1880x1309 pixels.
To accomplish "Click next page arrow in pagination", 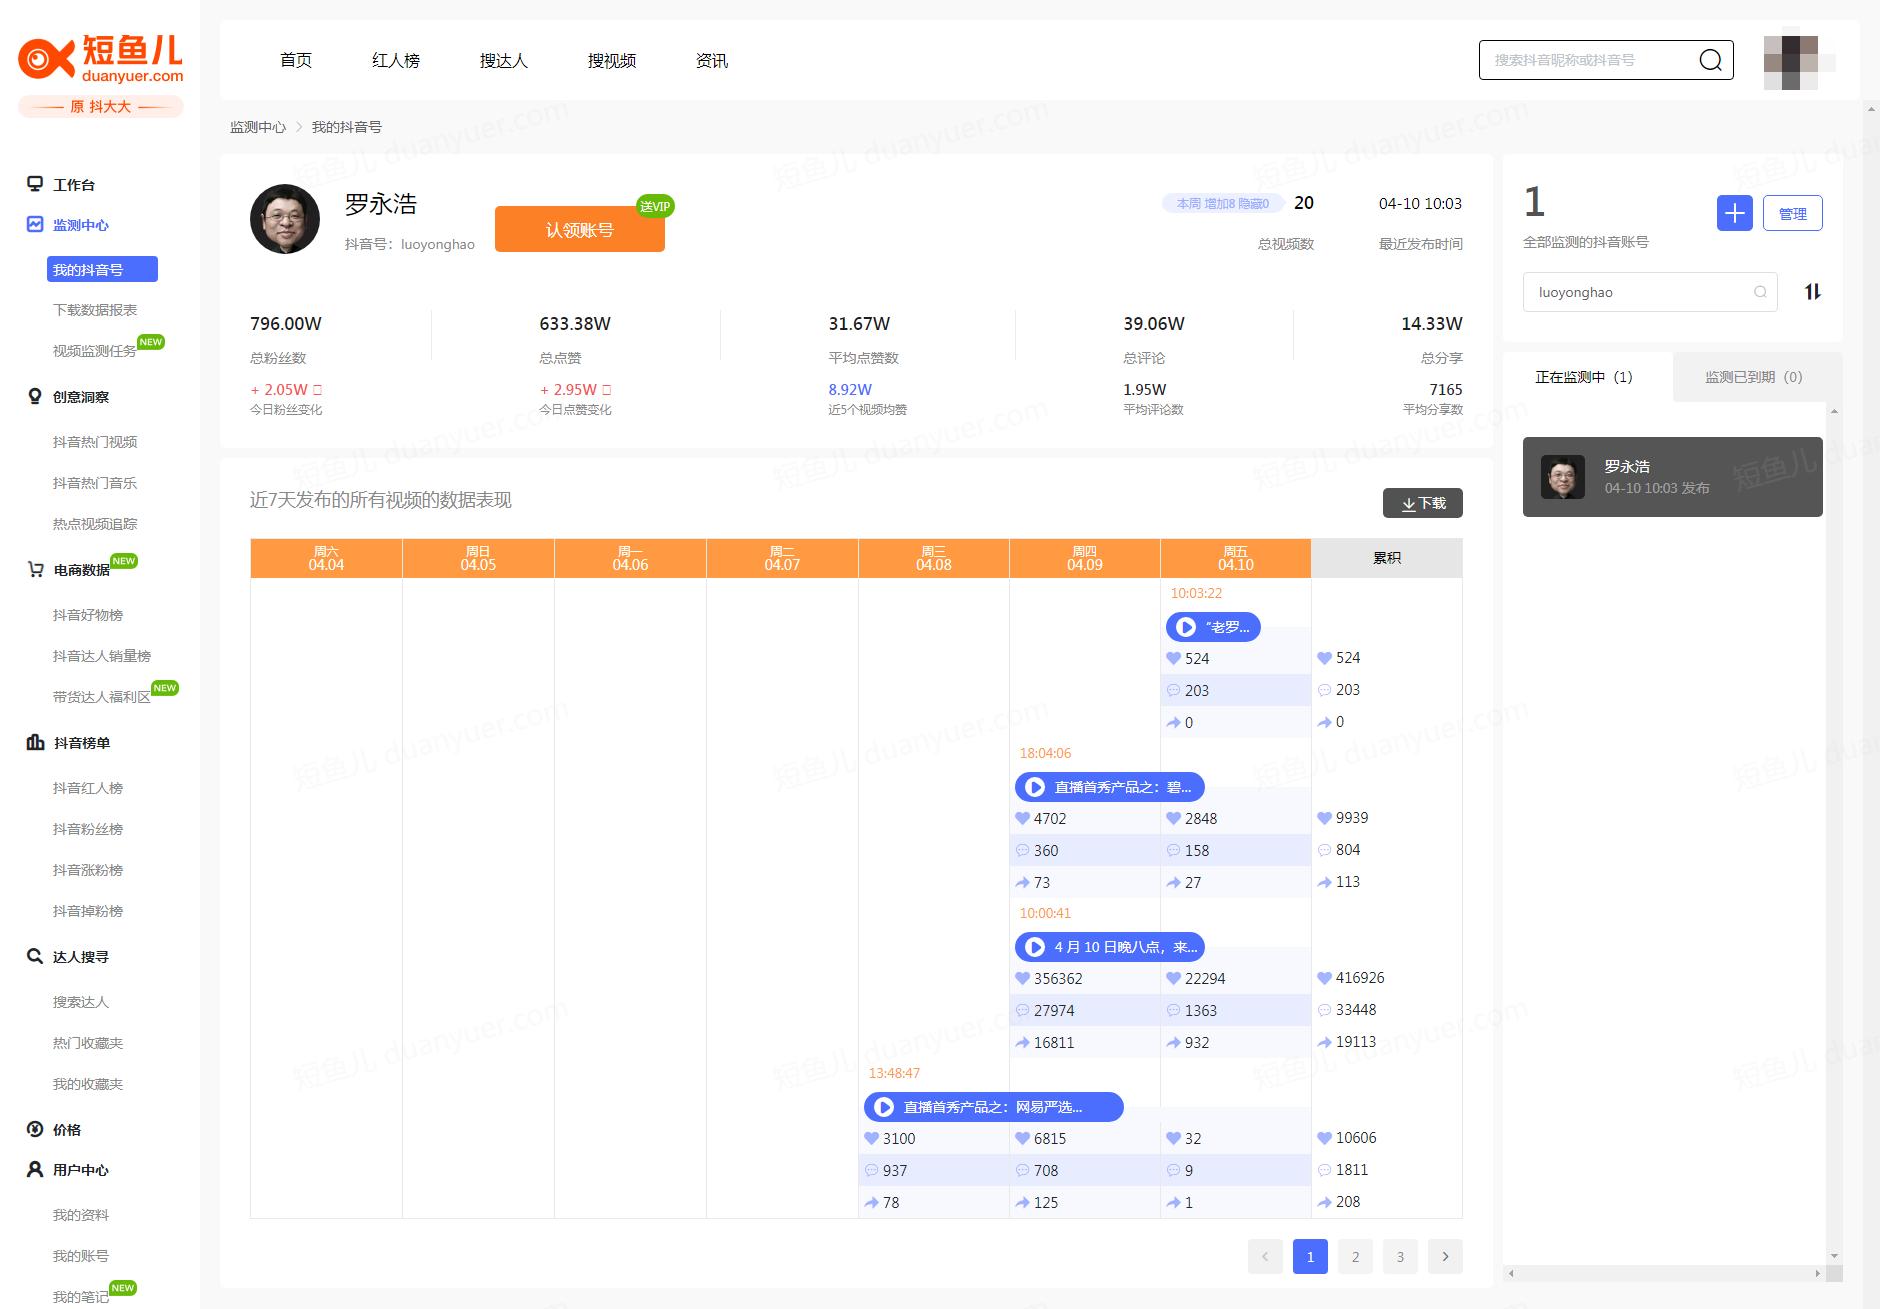I will click(x=1444, y=1257).
